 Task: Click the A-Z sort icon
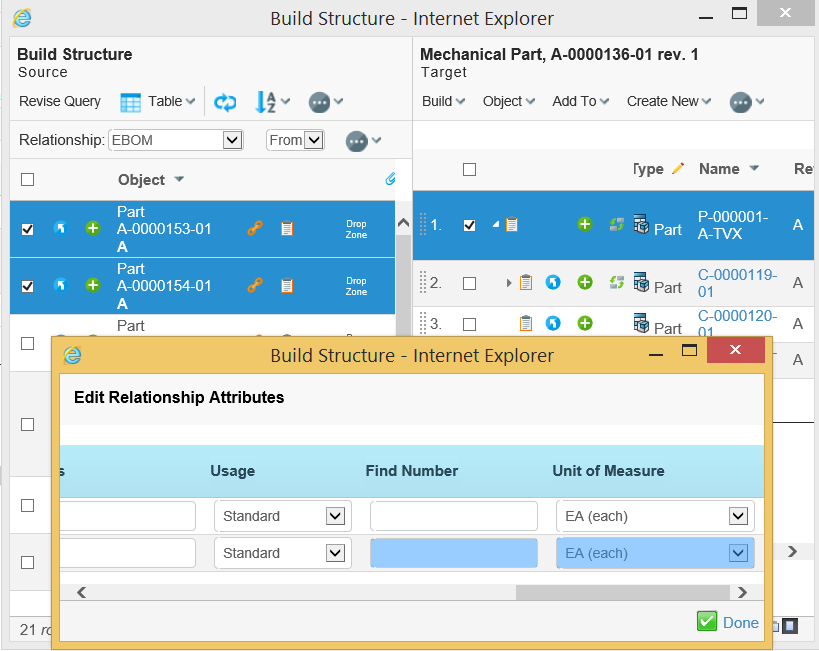(x=266, y=102)
